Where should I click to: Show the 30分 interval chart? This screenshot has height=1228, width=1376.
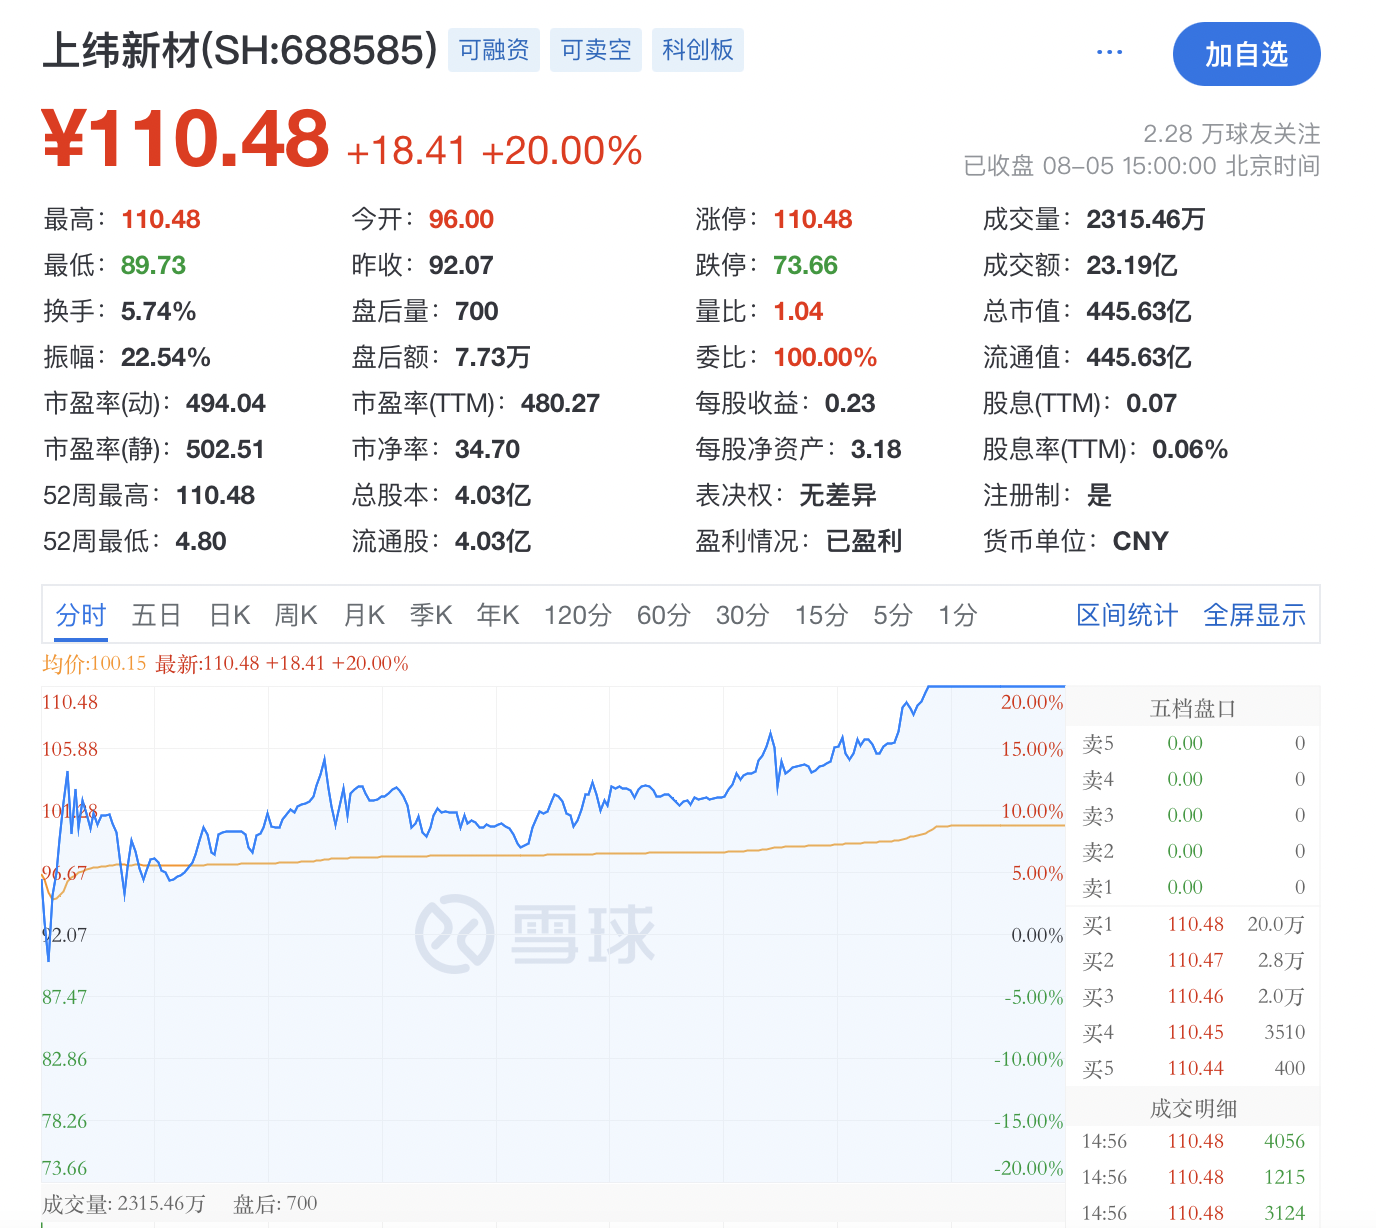coord(743,615)
